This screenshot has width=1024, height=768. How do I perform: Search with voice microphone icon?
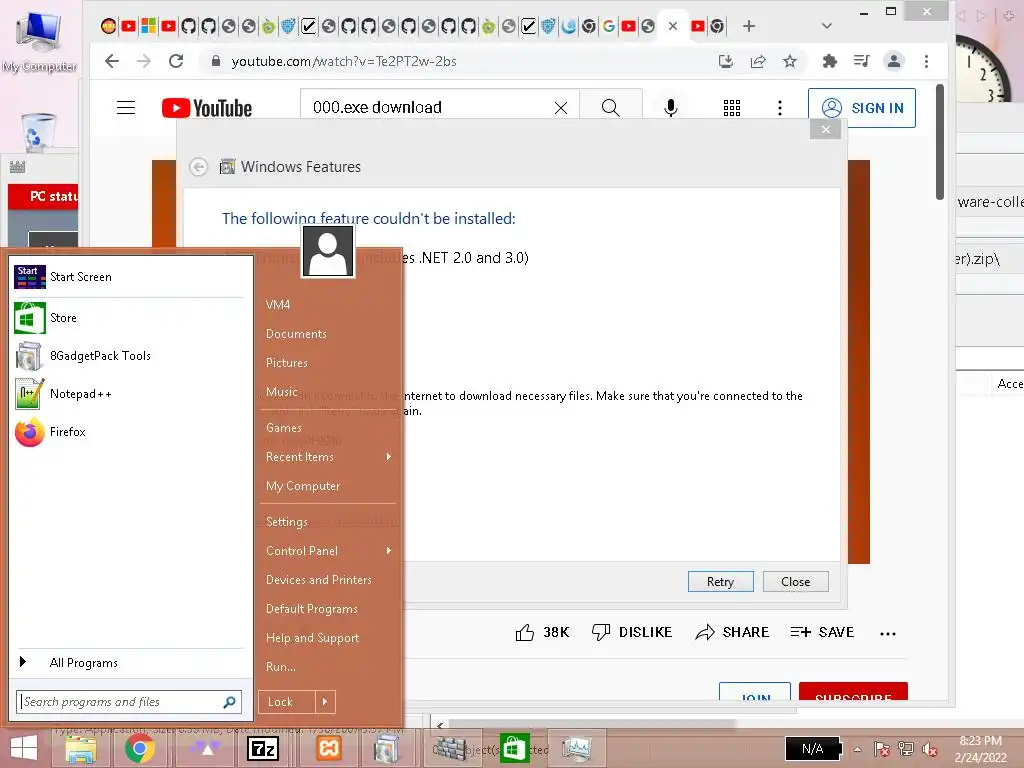tap(671, 108)
